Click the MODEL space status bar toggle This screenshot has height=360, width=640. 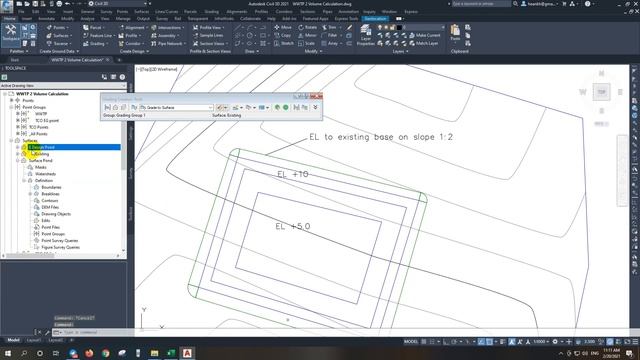coord(411,342)
